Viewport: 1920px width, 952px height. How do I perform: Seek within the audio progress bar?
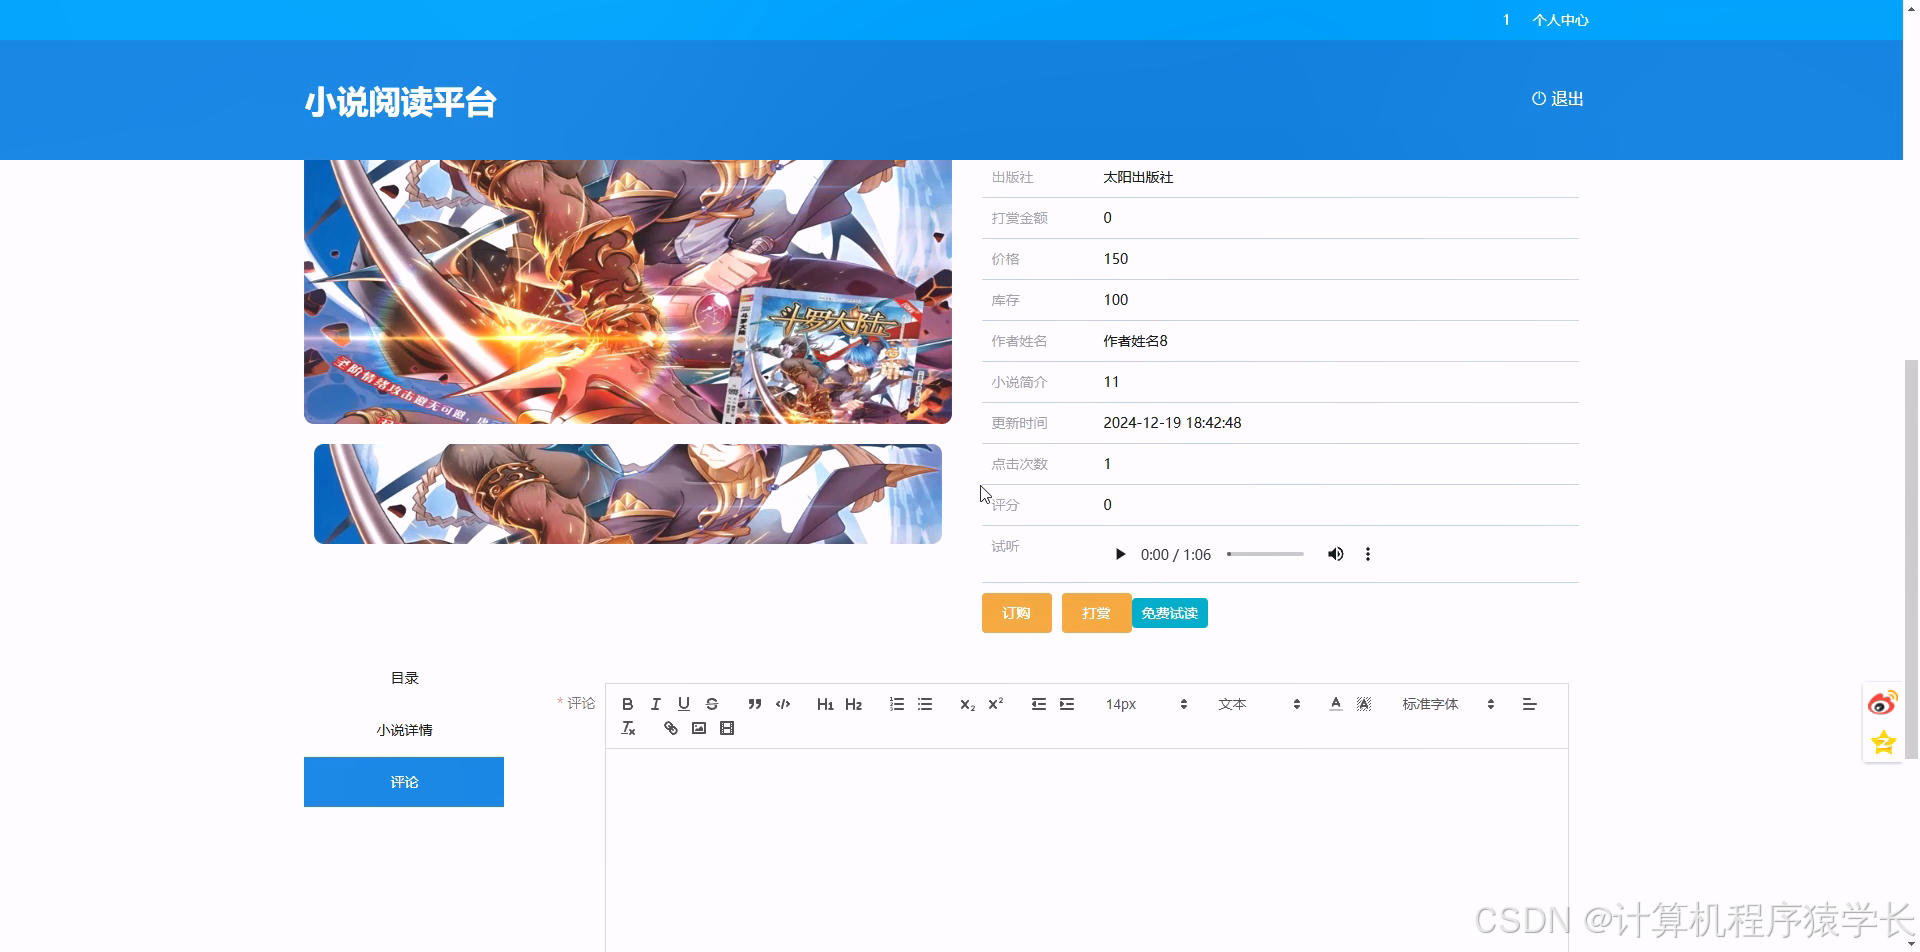click(1265, 554)
